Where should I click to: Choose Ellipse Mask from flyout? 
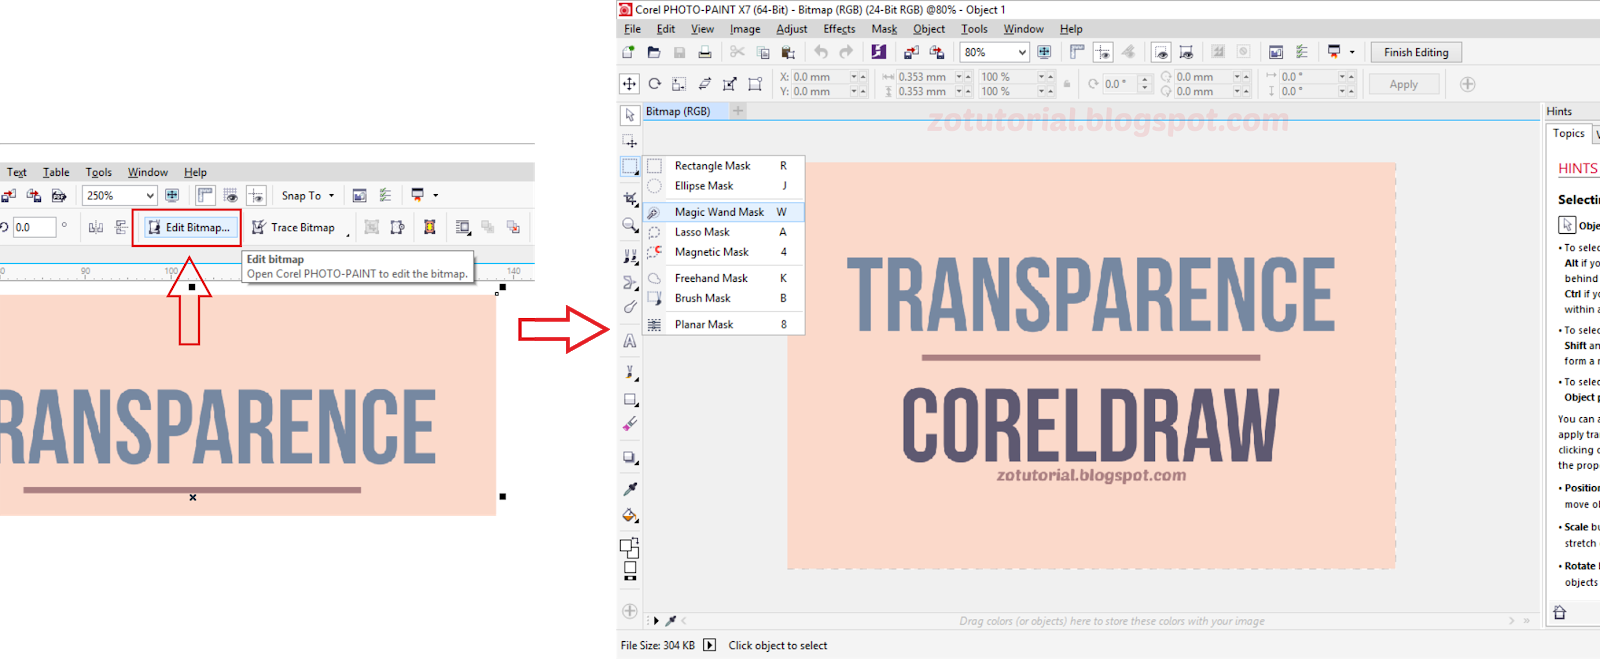coord(723,186)
